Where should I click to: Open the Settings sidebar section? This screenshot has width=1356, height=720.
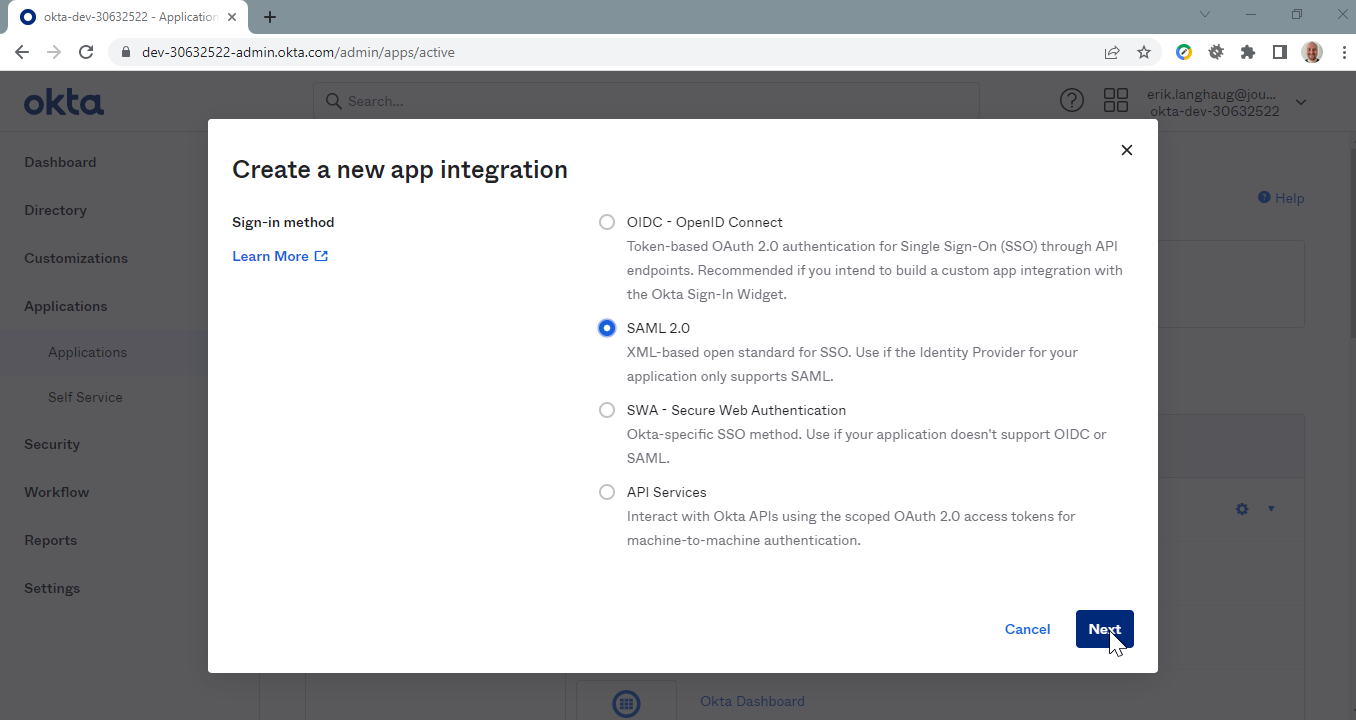[x=52, y=588]
